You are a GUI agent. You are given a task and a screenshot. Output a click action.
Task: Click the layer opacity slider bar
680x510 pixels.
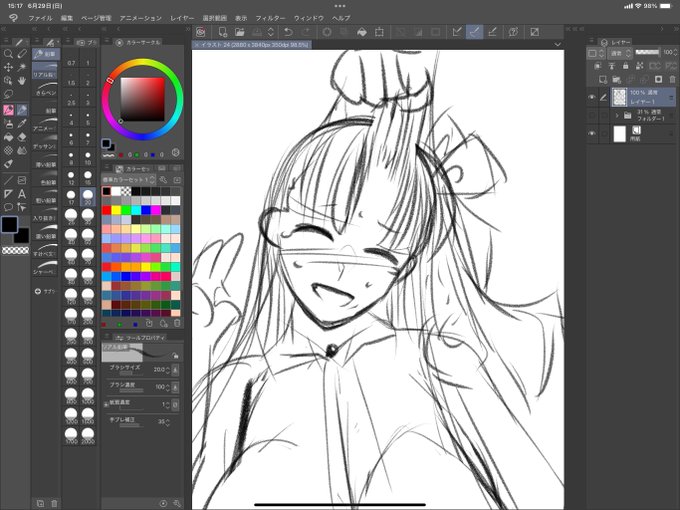tap(647, 52)
